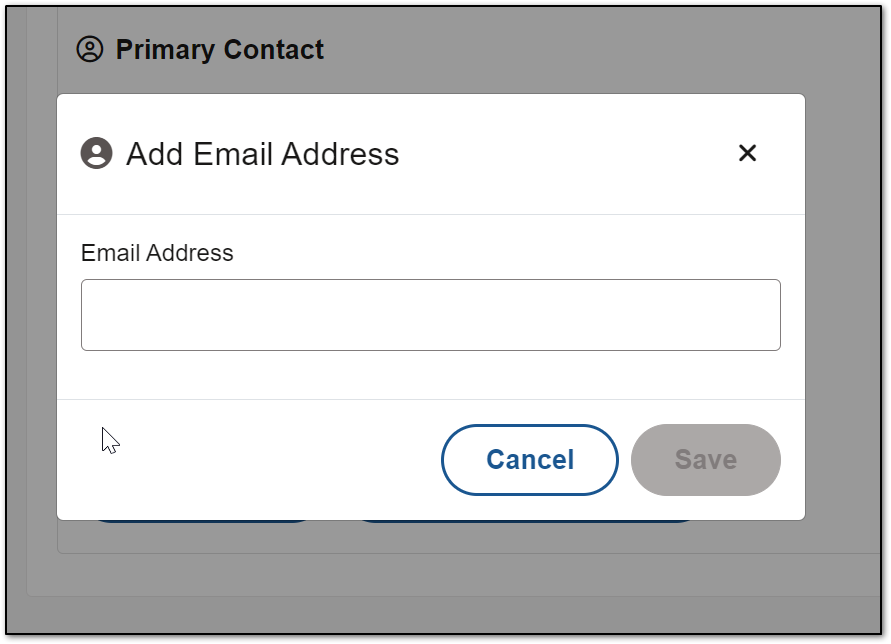Close the Add Email Address dialog
The height and width of the screenshot is (644, 891).
pos(747,153)
